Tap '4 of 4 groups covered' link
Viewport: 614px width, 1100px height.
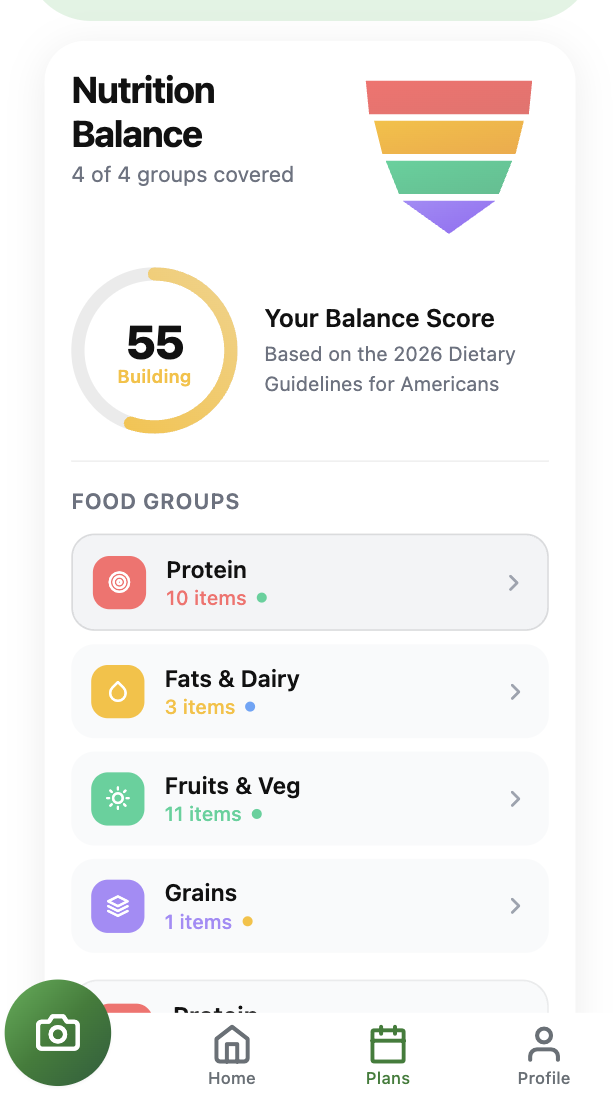click(183, 175)
